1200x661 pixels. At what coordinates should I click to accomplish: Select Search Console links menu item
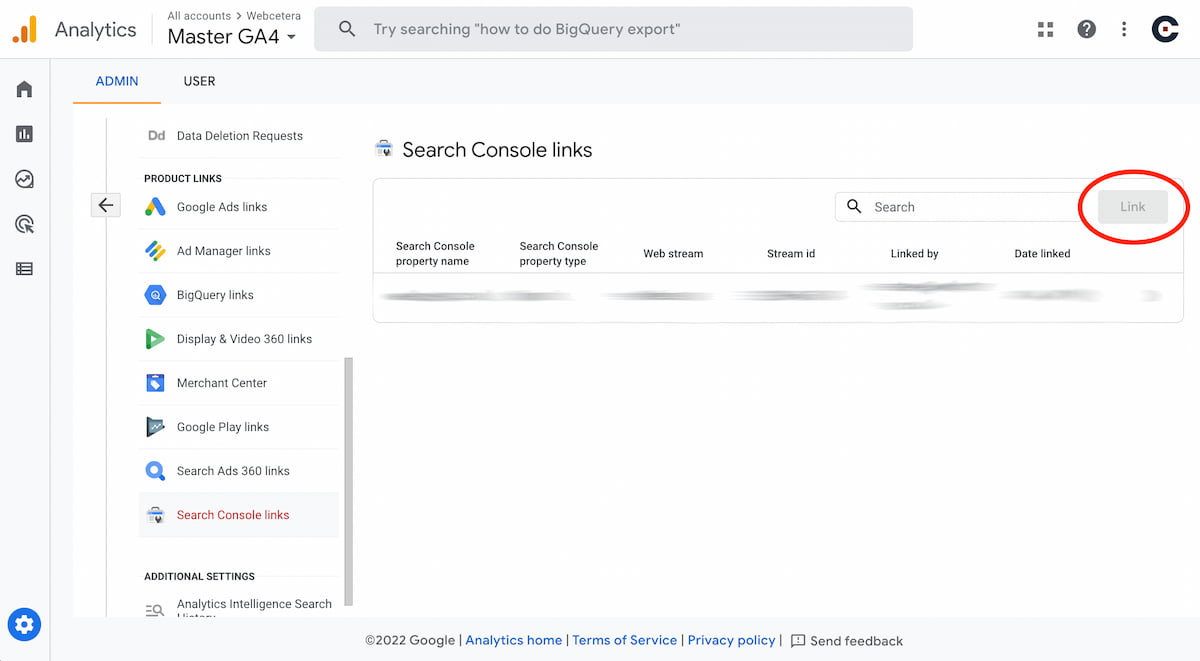pos(239,515)
